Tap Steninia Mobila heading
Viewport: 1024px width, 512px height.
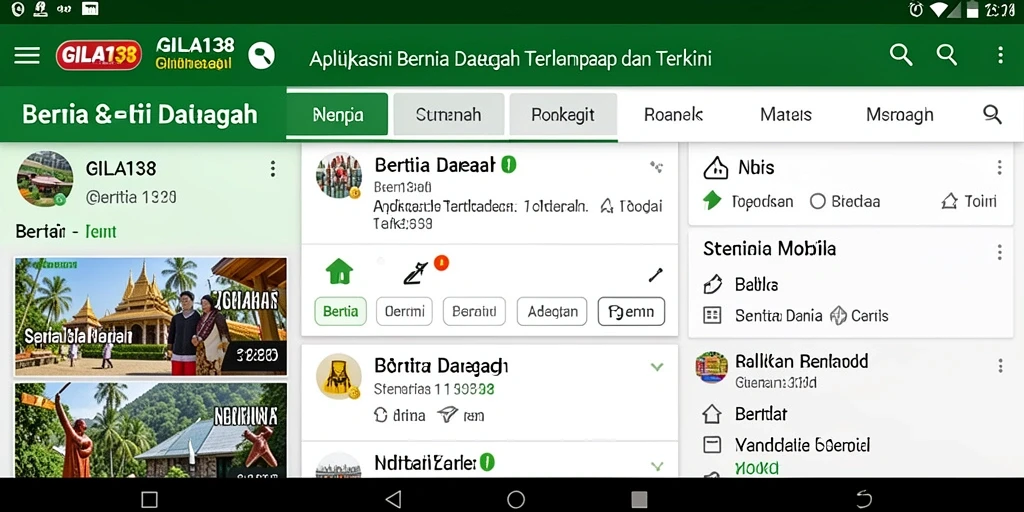coord(769,249)
